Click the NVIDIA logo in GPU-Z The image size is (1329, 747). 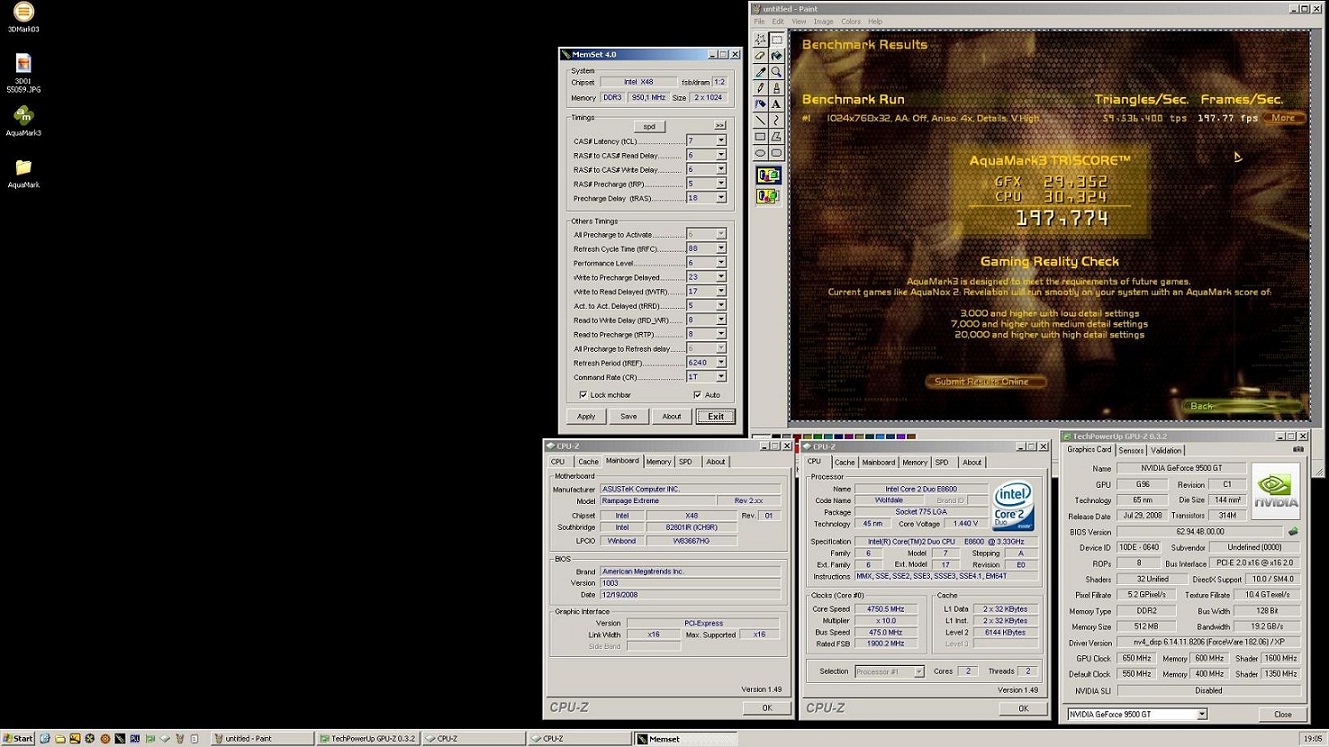click(x=1276, y=490)
